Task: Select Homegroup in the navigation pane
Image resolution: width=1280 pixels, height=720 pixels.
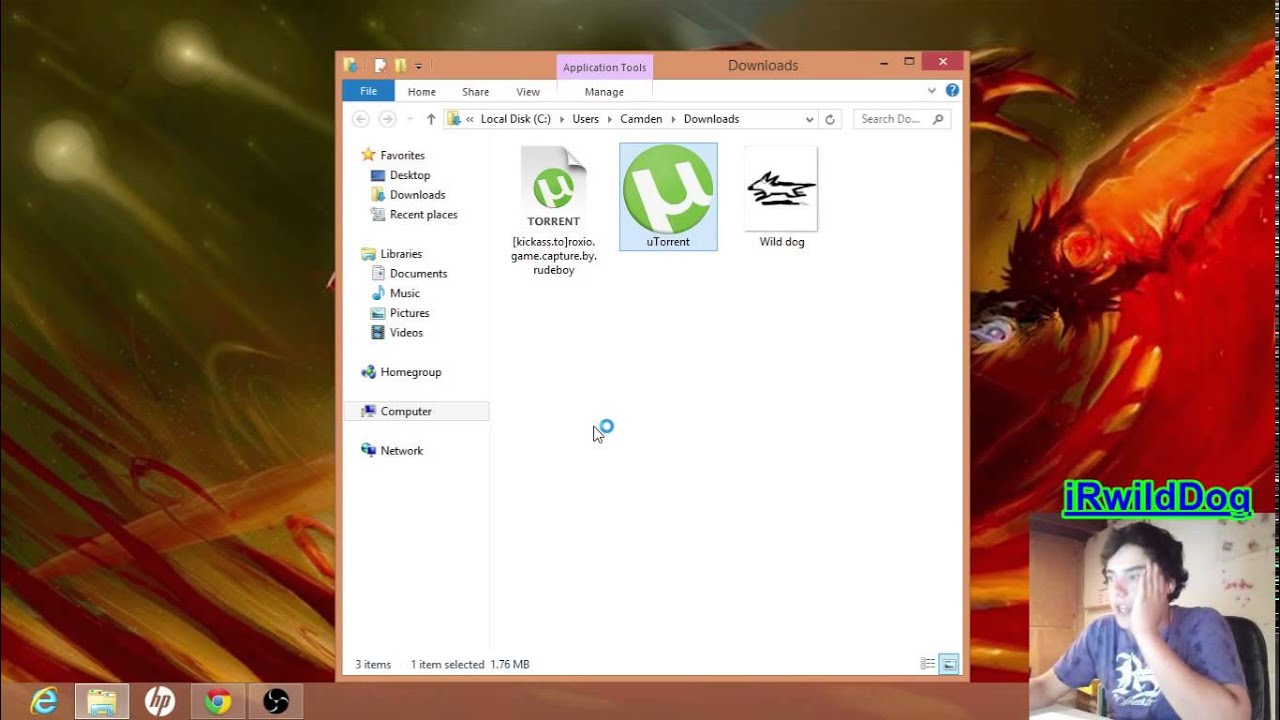Action: pyautogui.click(x=410, y=372)
